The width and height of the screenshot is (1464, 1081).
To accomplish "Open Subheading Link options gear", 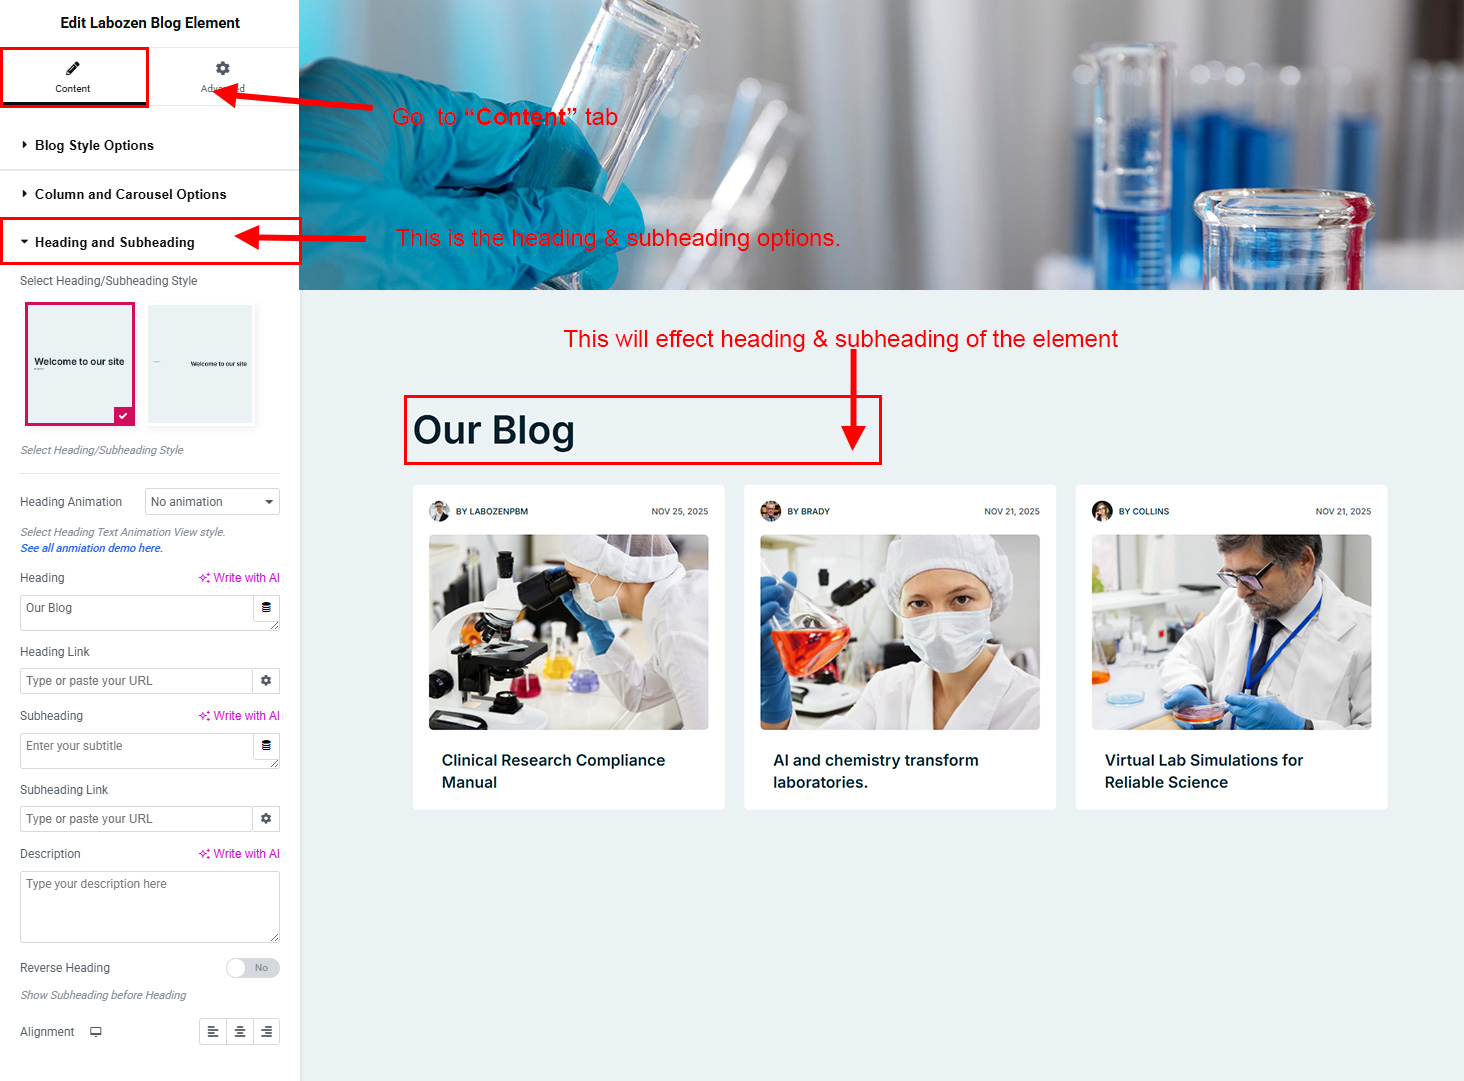I will coord(266,819).
